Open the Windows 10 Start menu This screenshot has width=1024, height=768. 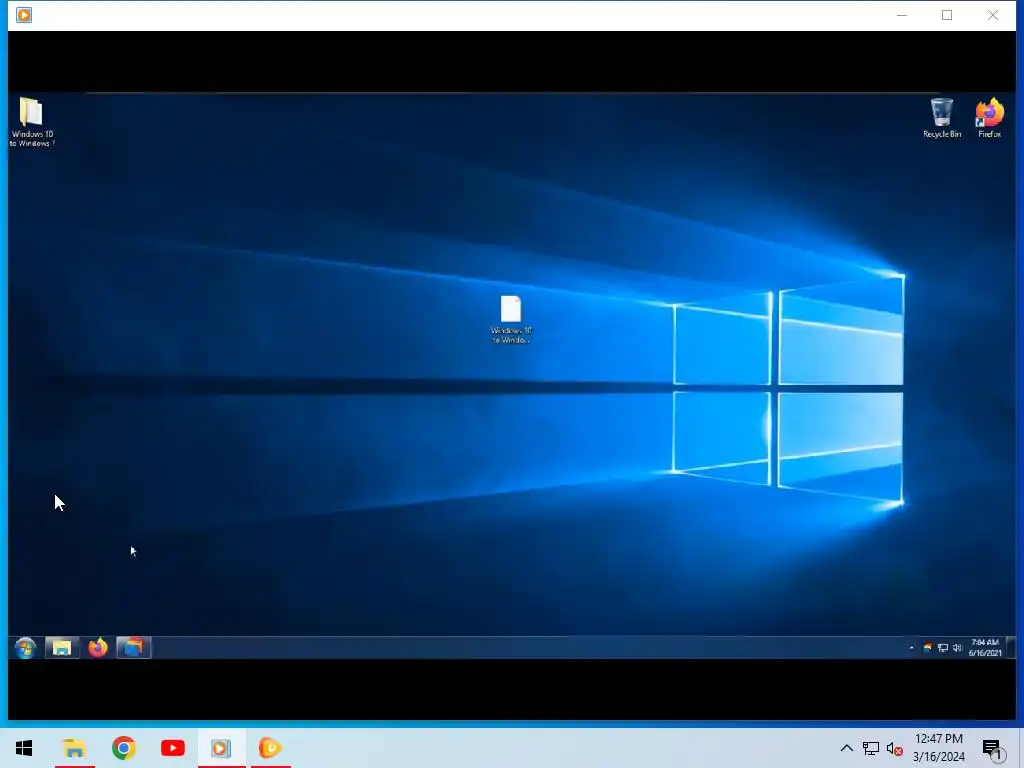[24, 748]
